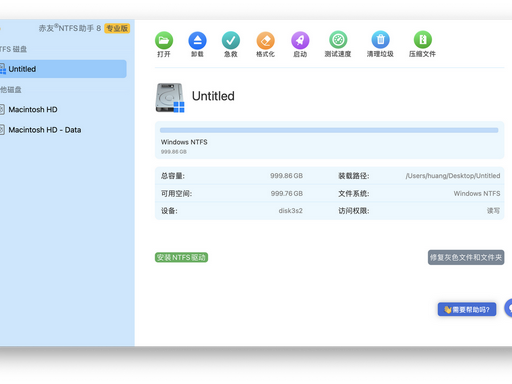Open the 清理垃圾 trash cleanup icon
This screenshot has width=512, height=384.
tap(380, 40)
